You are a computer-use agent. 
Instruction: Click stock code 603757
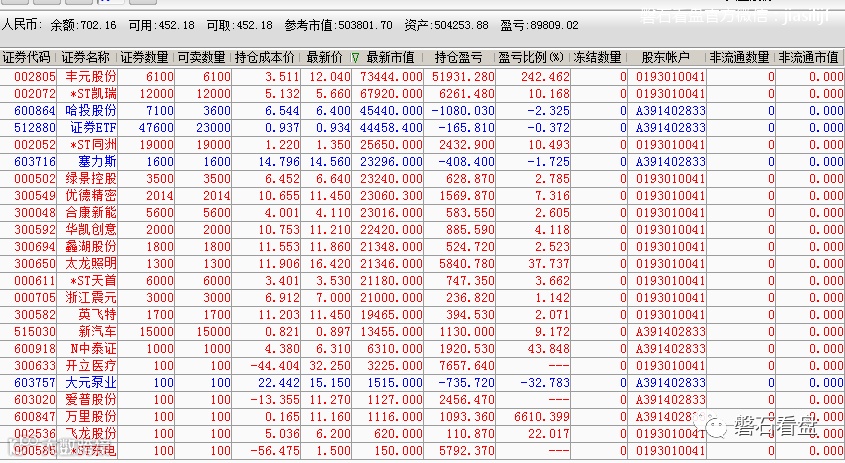click(35, 383)
